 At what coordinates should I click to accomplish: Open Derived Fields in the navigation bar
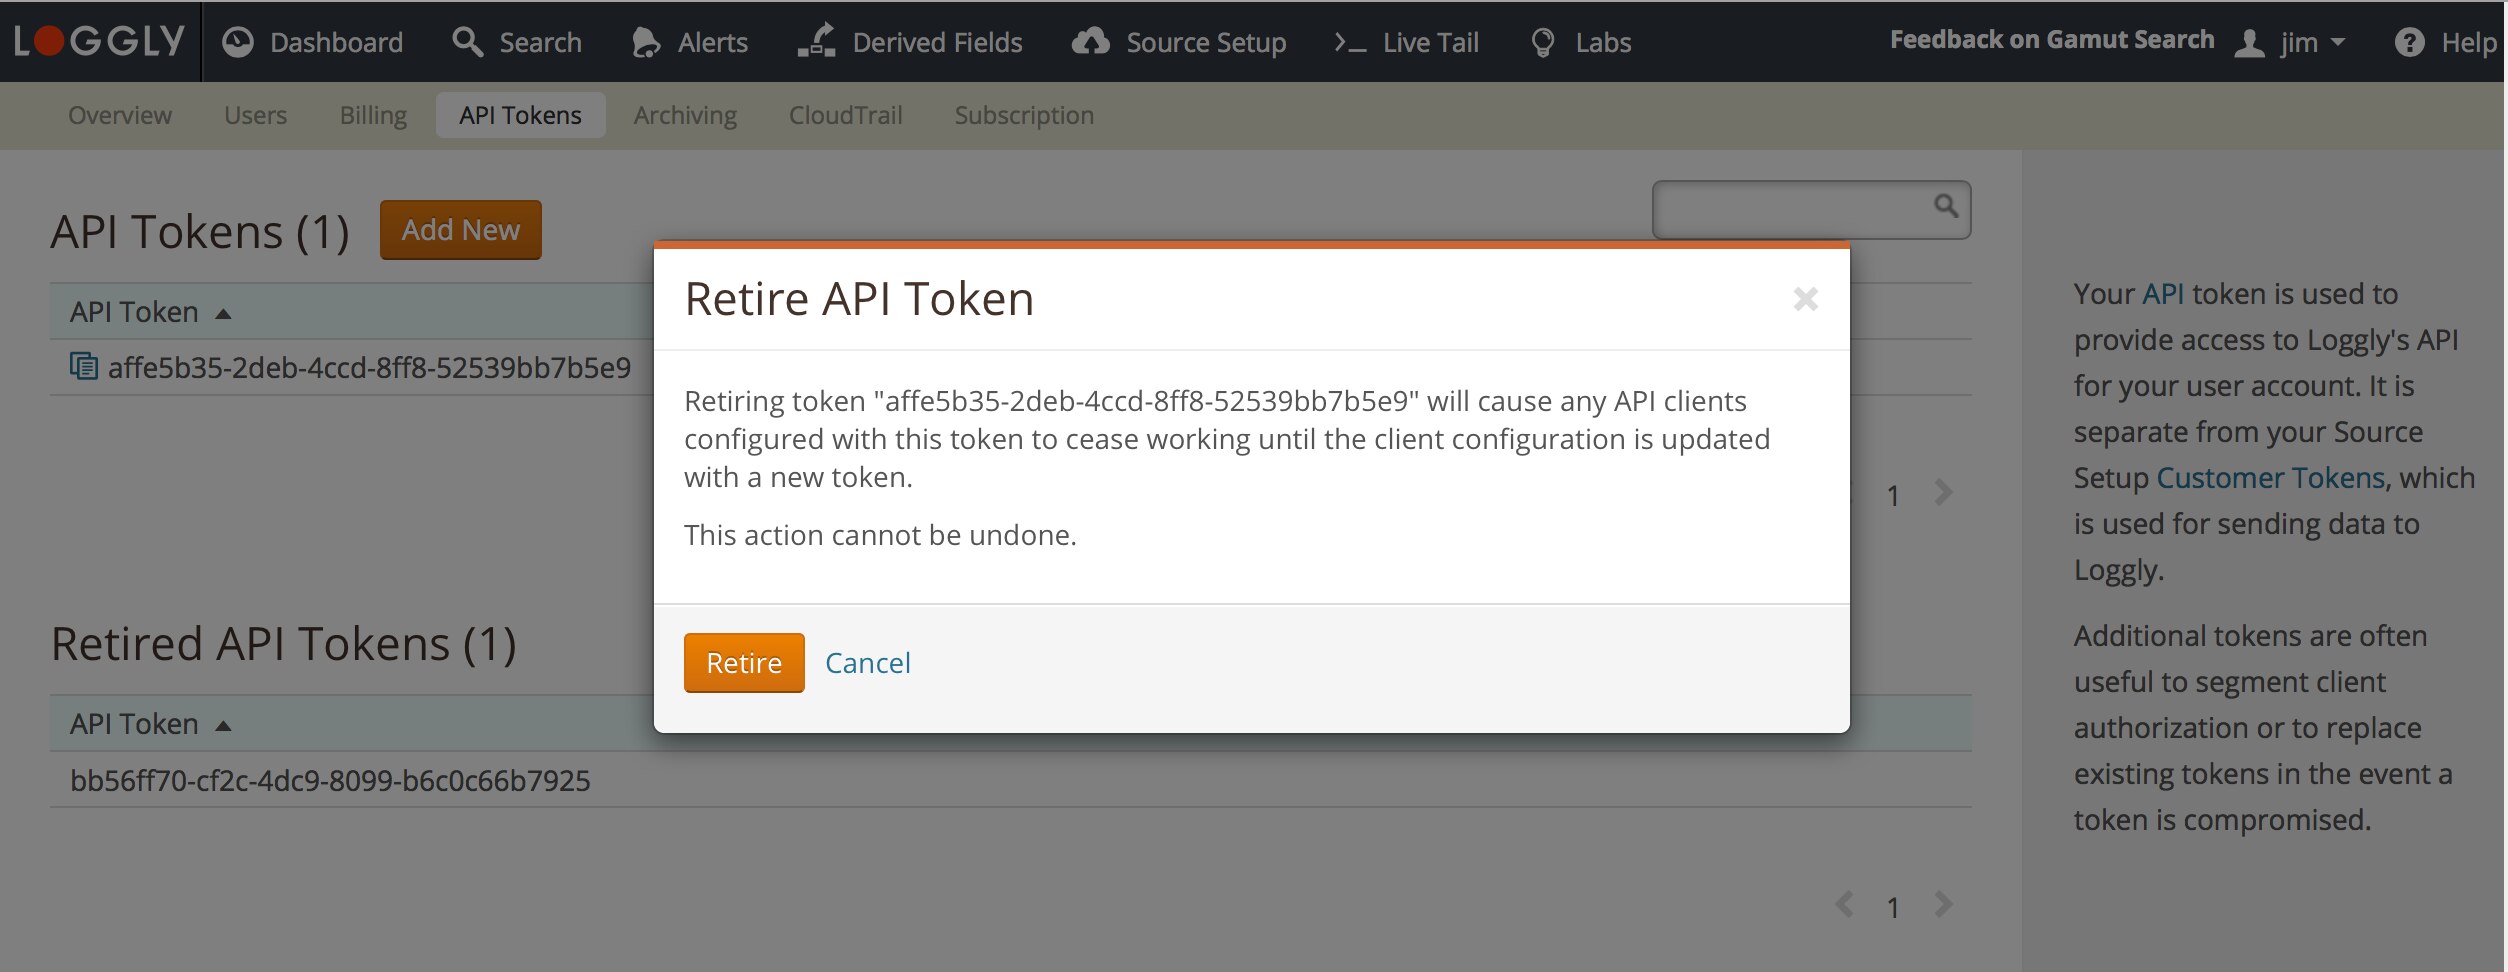tap(910, 42)
